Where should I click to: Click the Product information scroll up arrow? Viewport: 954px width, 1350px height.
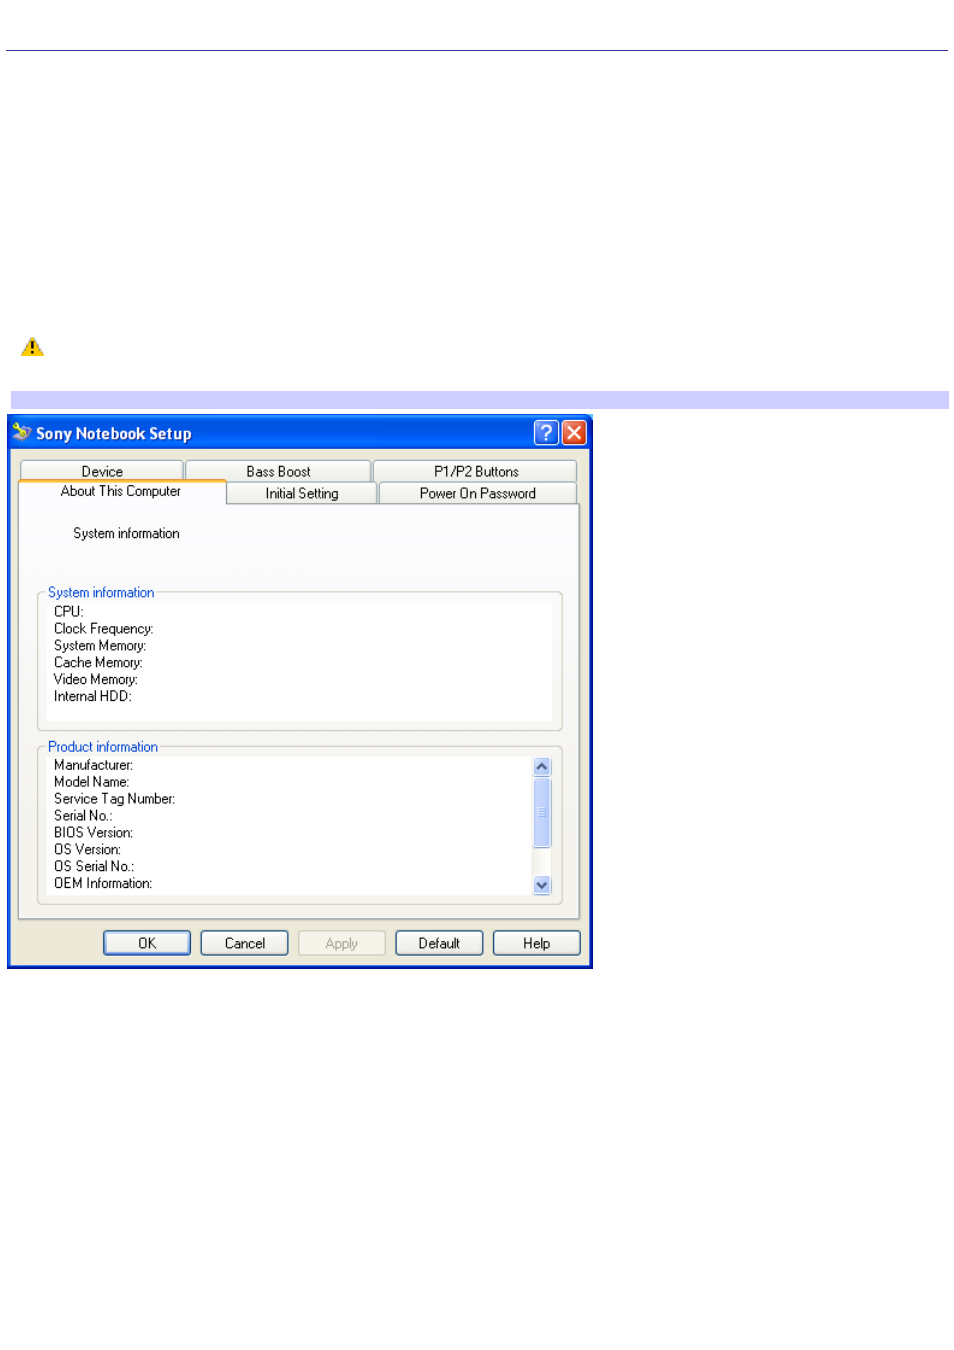pyautogui.click(x=542, y=767)
